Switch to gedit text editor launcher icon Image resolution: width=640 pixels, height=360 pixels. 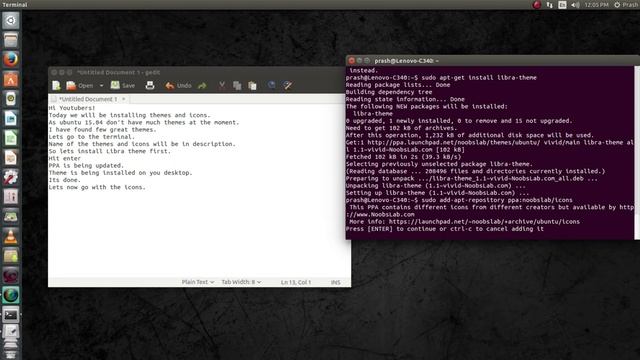[x=11, y=331]
